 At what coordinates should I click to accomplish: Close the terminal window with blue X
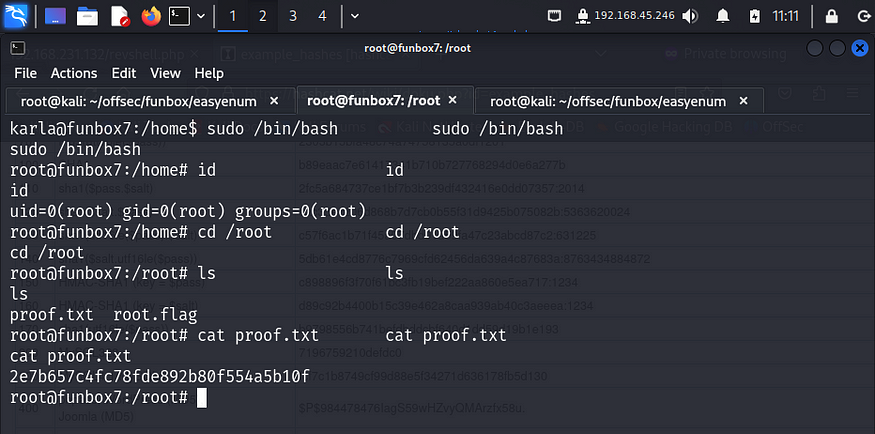(x=860, y=49)
